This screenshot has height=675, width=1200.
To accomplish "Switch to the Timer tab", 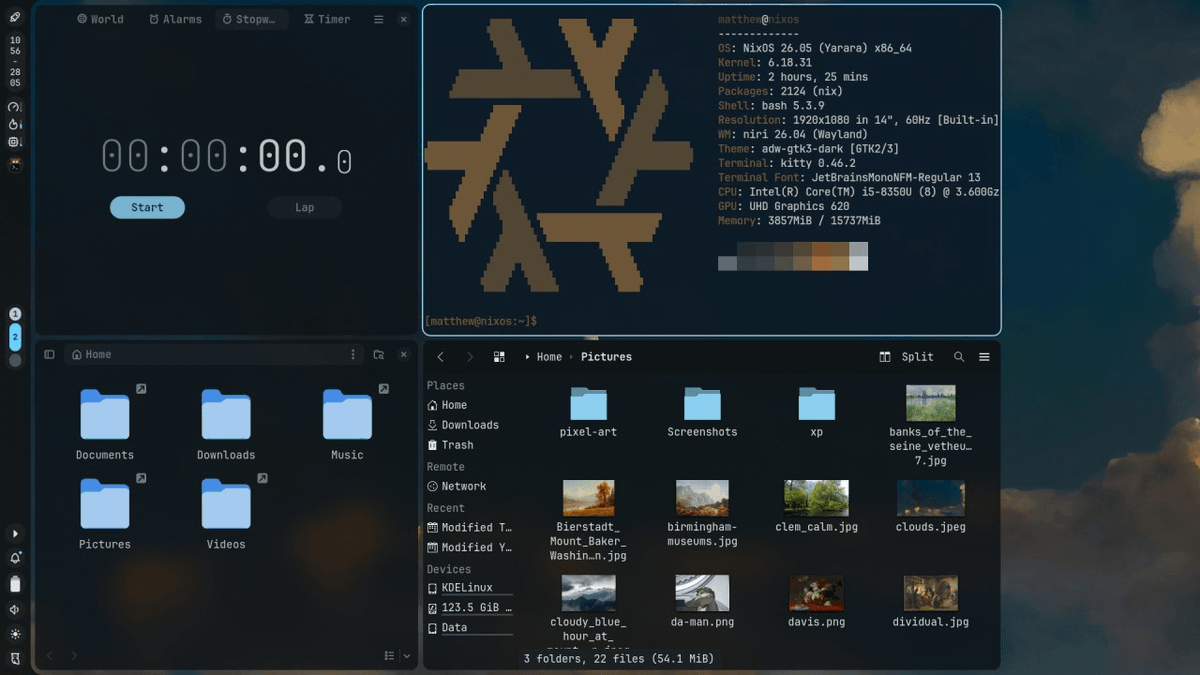I will 327,19.
